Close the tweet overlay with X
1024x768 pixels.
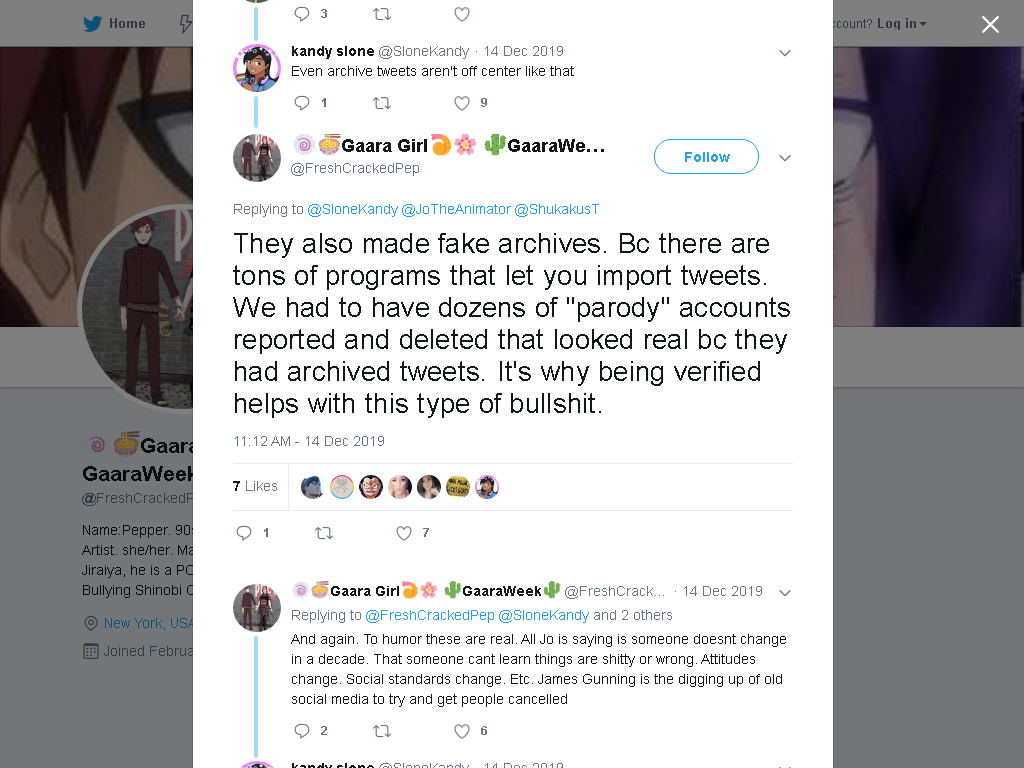[990, 24]
